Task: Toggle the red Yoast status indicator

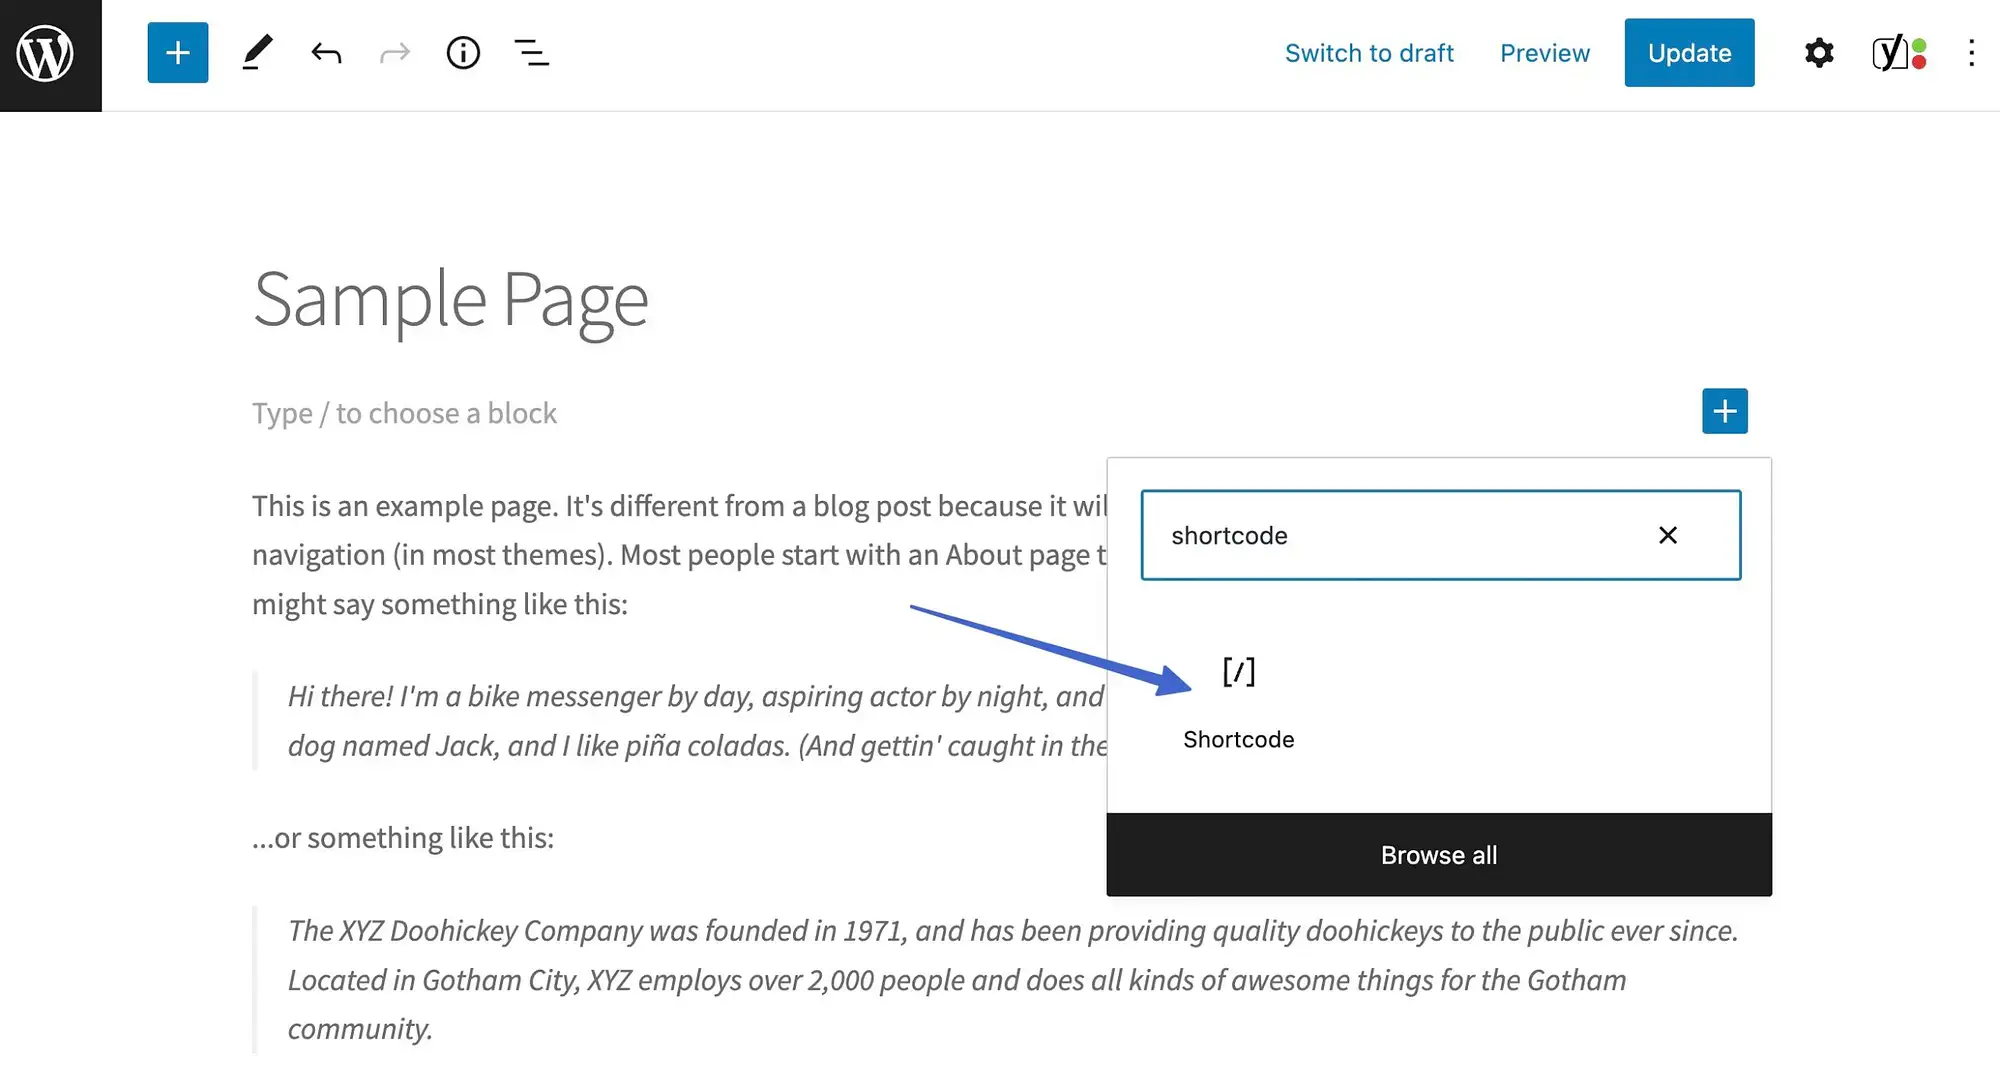Action: point(1910,62)
